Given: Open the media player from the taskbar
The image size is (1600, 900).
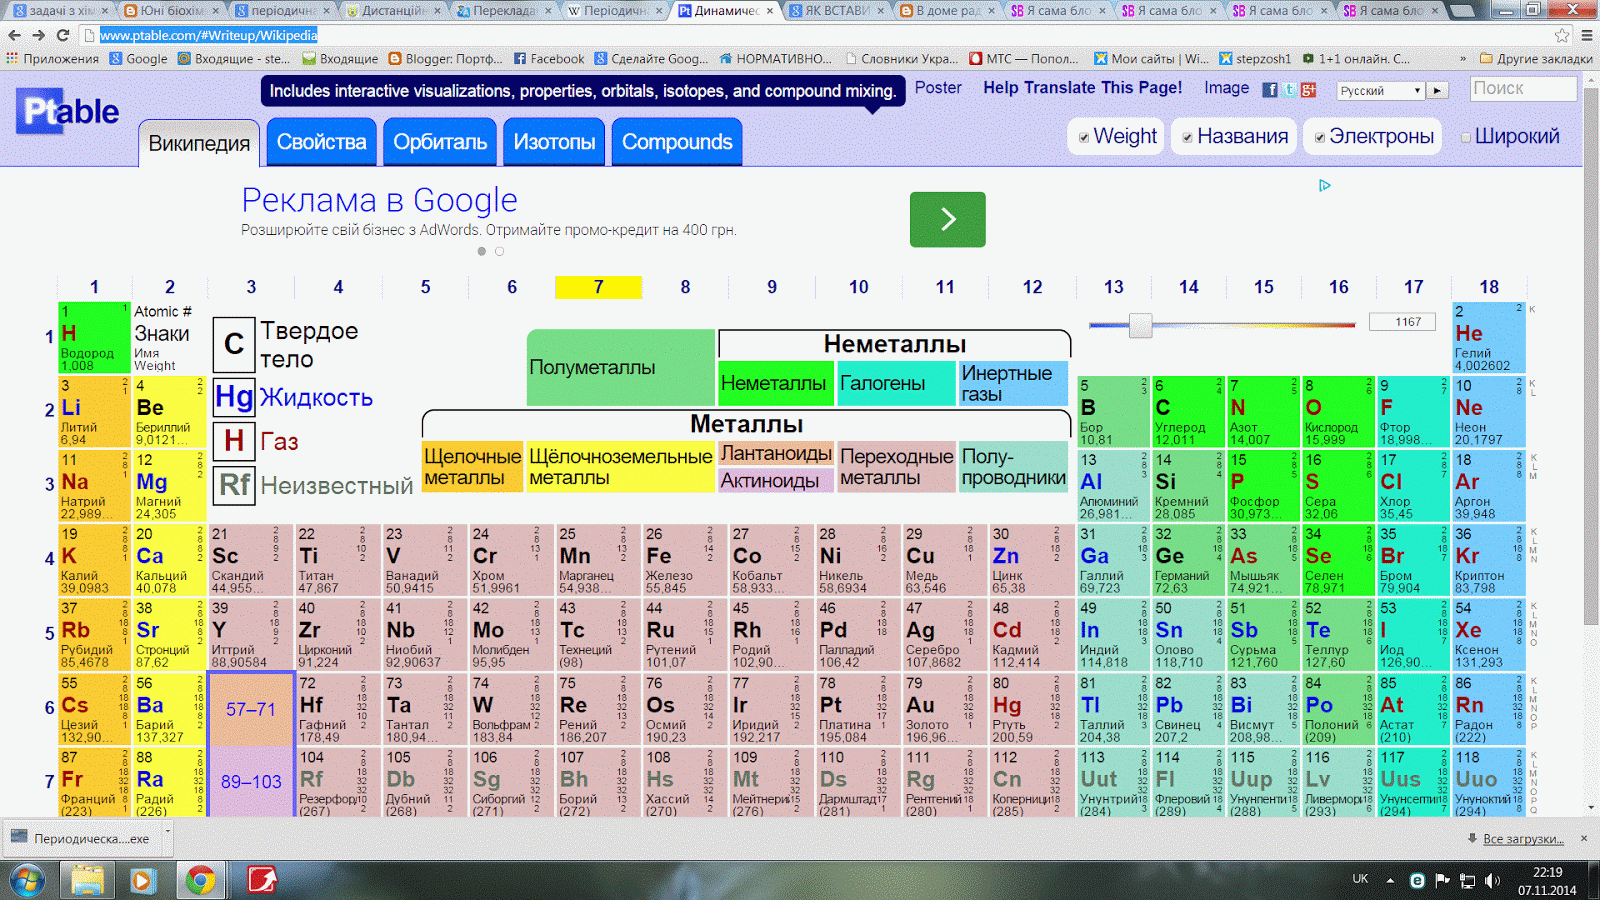Looking at the screenshot, I should coord(142,881).
